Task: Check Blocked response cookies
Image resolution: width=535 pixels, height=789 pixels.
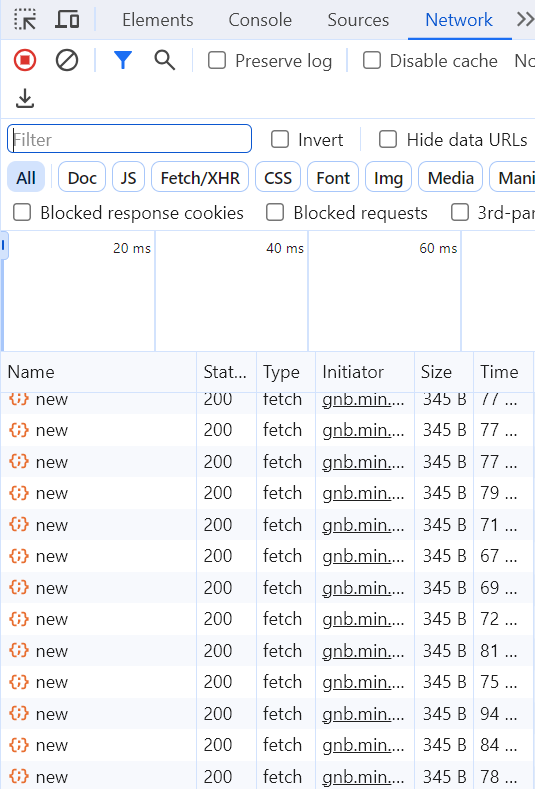Action: (x=22, y=212)
